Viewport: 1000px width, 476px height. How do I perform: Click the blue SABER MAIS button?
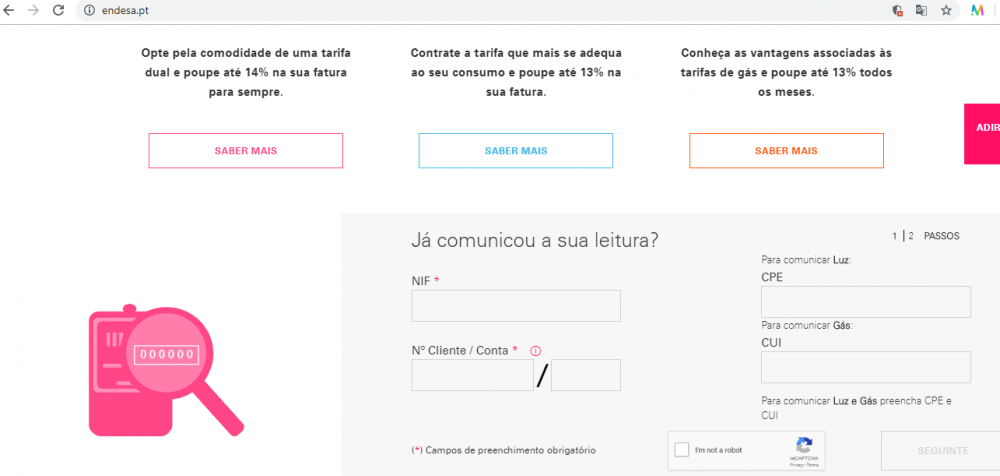tap(515, 151)
